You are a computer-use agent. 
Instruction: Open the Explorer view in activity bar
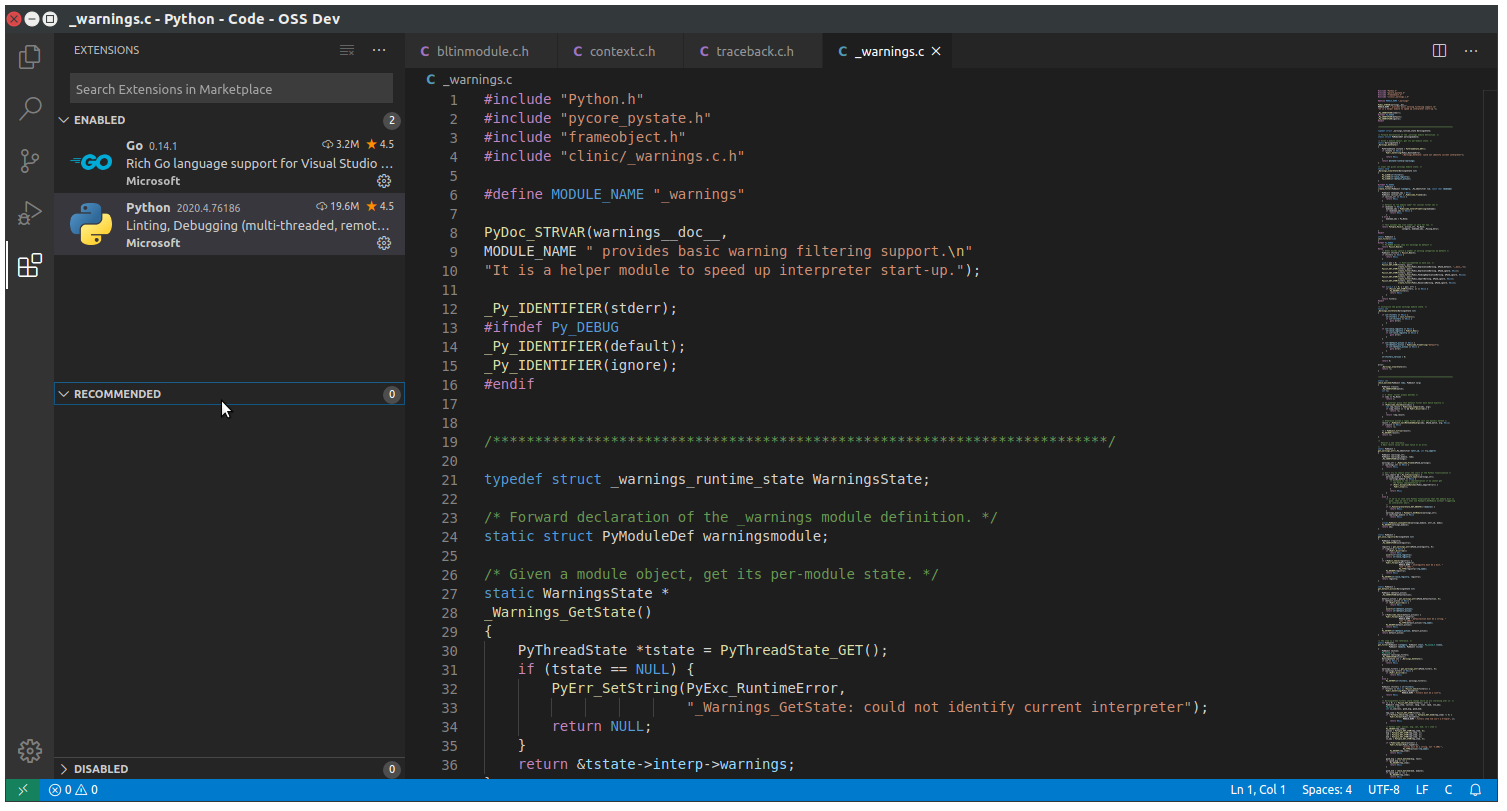tap(30, 57)
